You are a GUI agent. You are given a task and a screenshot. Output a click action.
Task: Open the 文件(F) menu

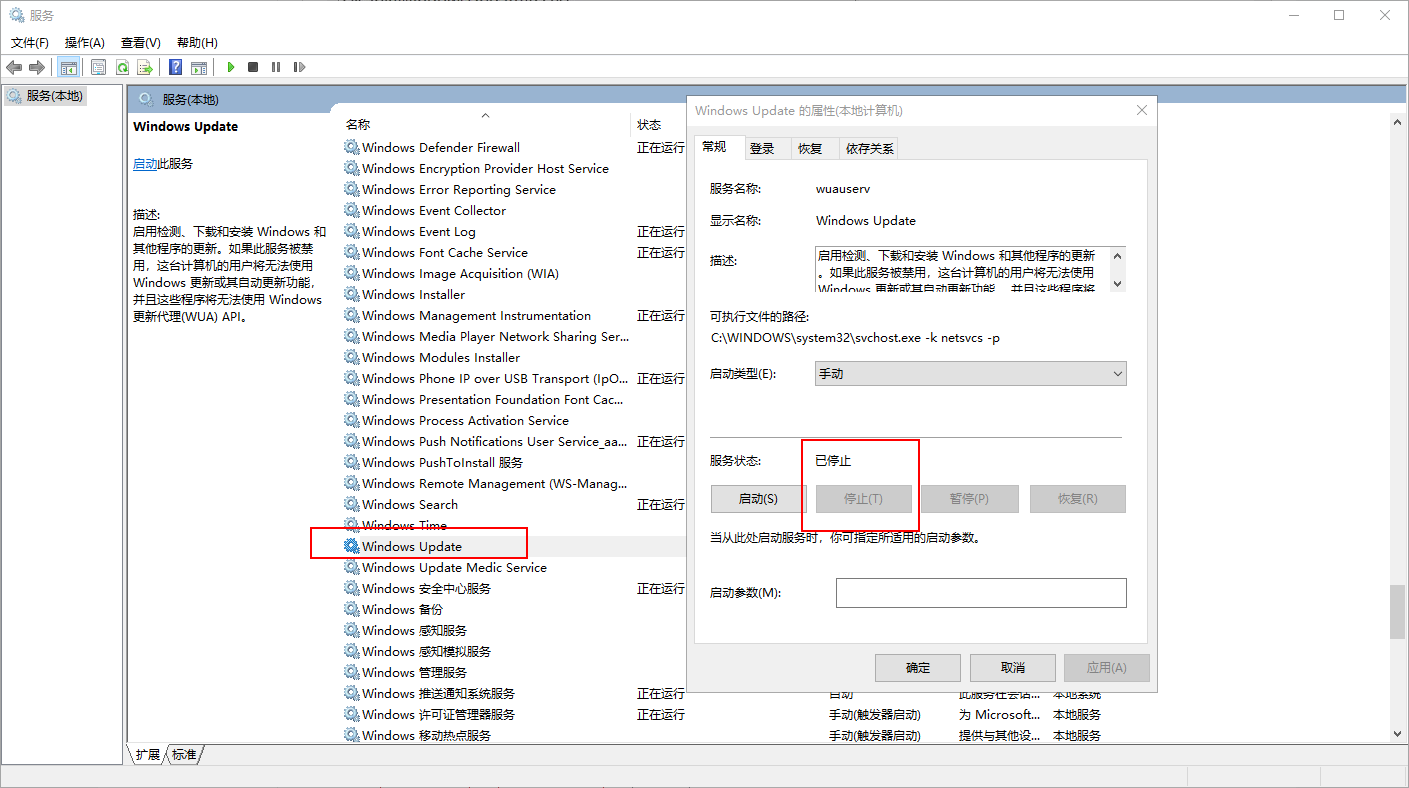(30, 42)
